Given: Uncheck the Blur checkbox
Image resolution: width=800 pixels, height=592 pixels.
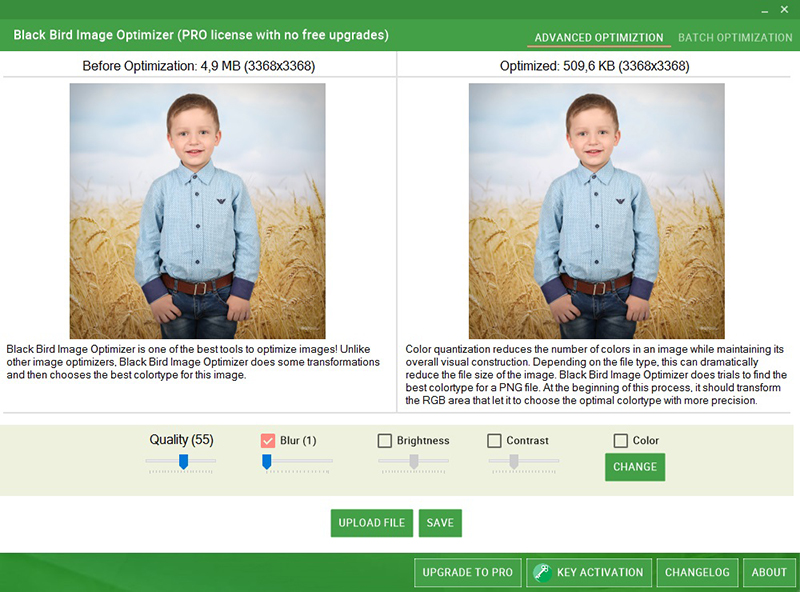Looking at the screenshot, I should click(268, 440).
